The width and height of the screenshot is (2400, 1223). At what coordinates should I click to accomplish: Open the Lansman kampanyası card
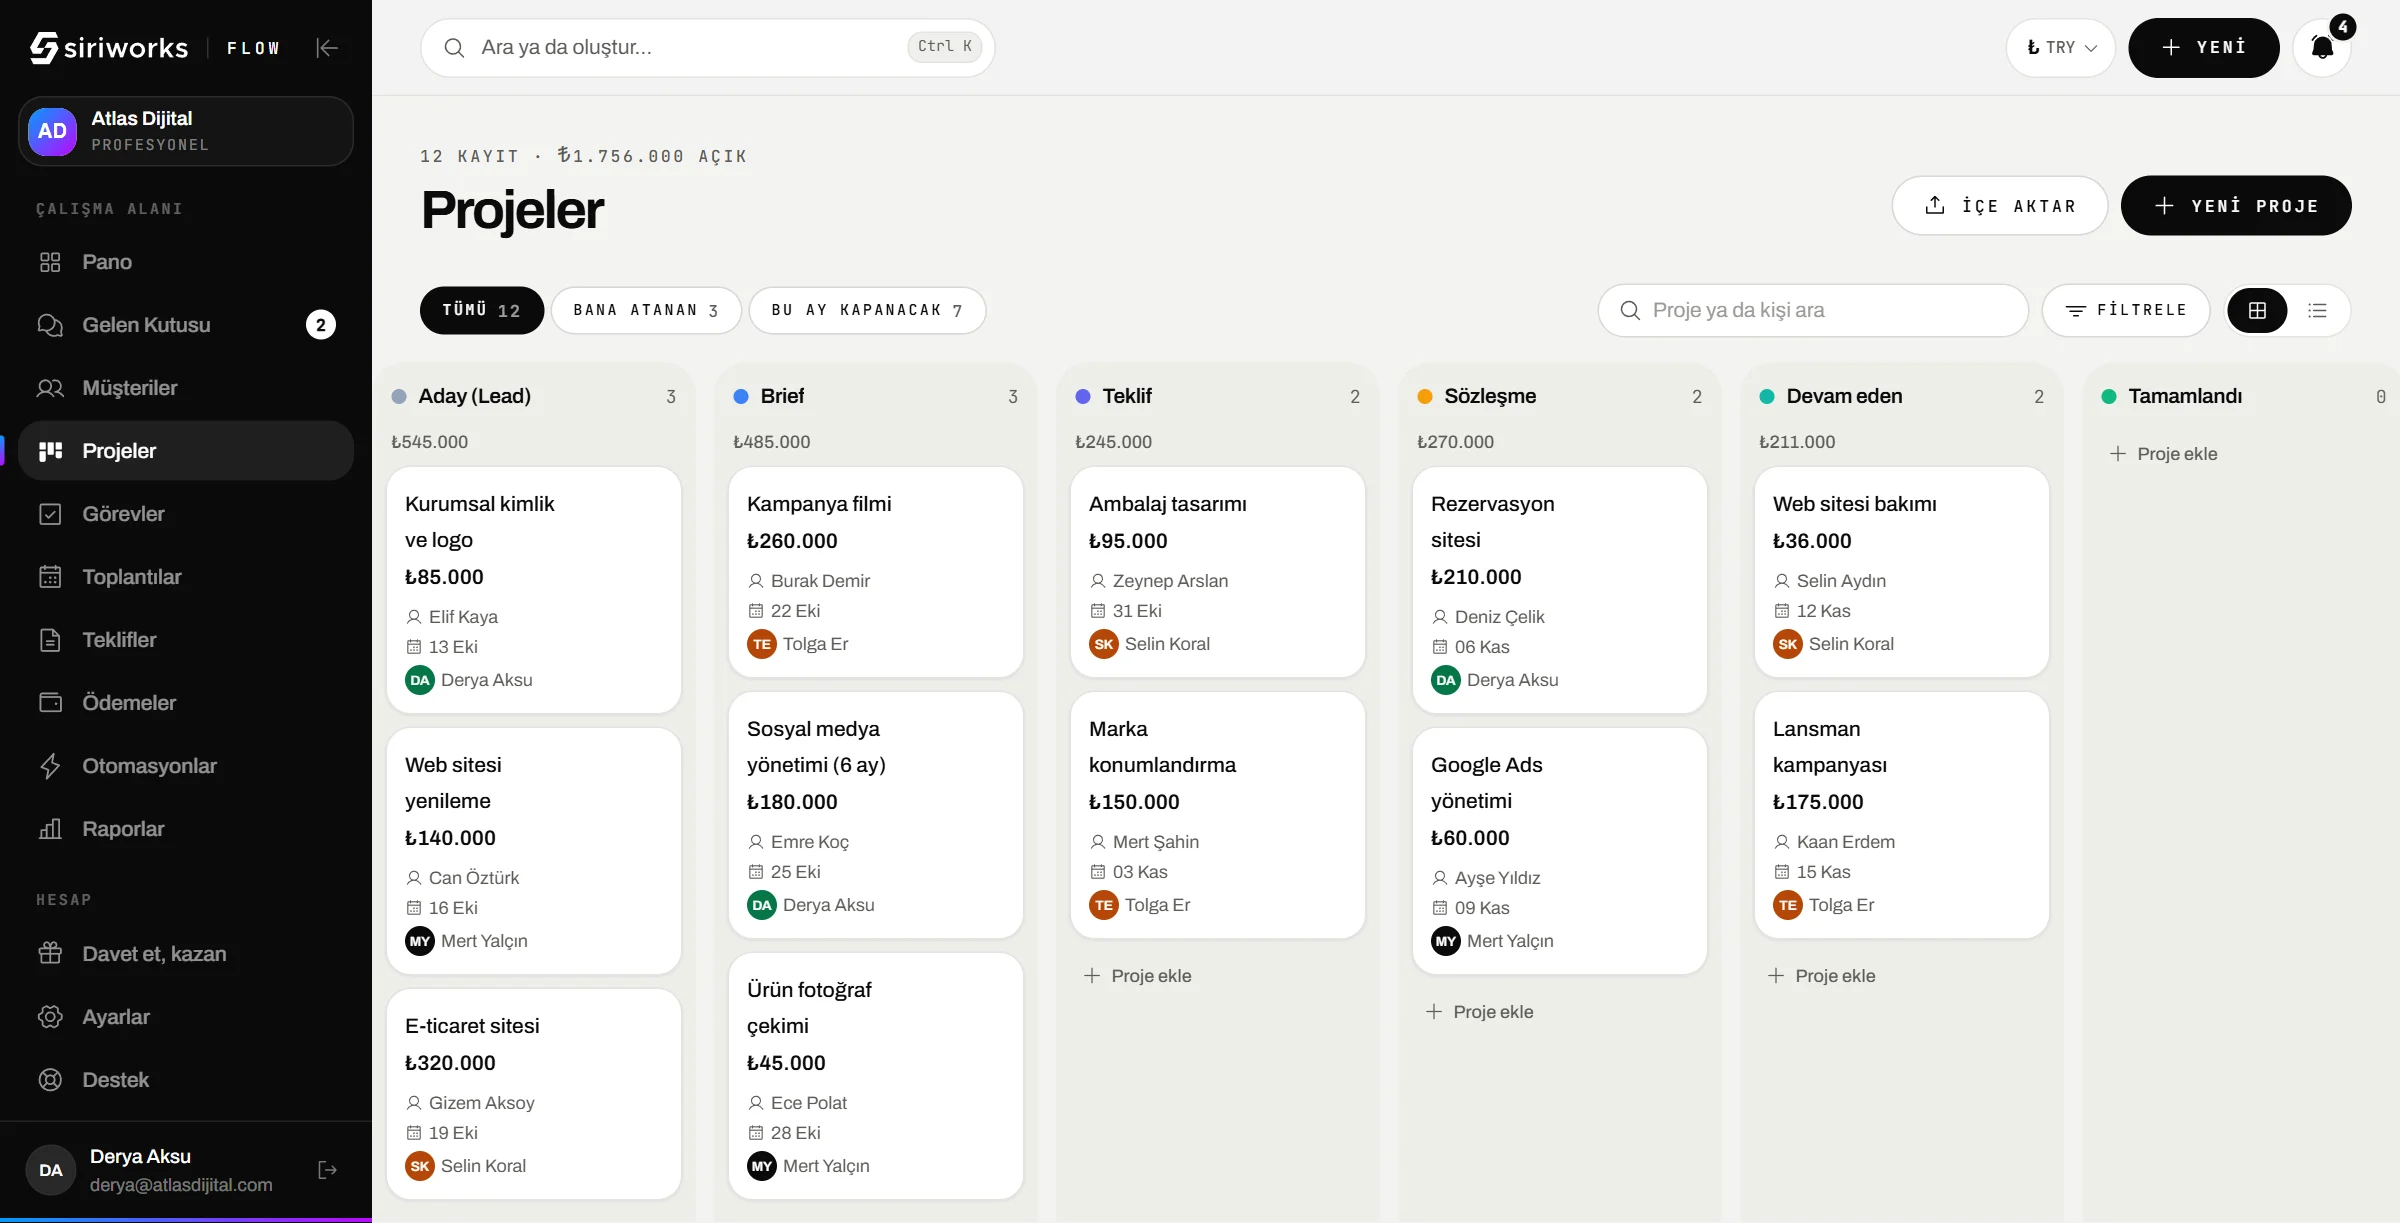click(1902, 815)
